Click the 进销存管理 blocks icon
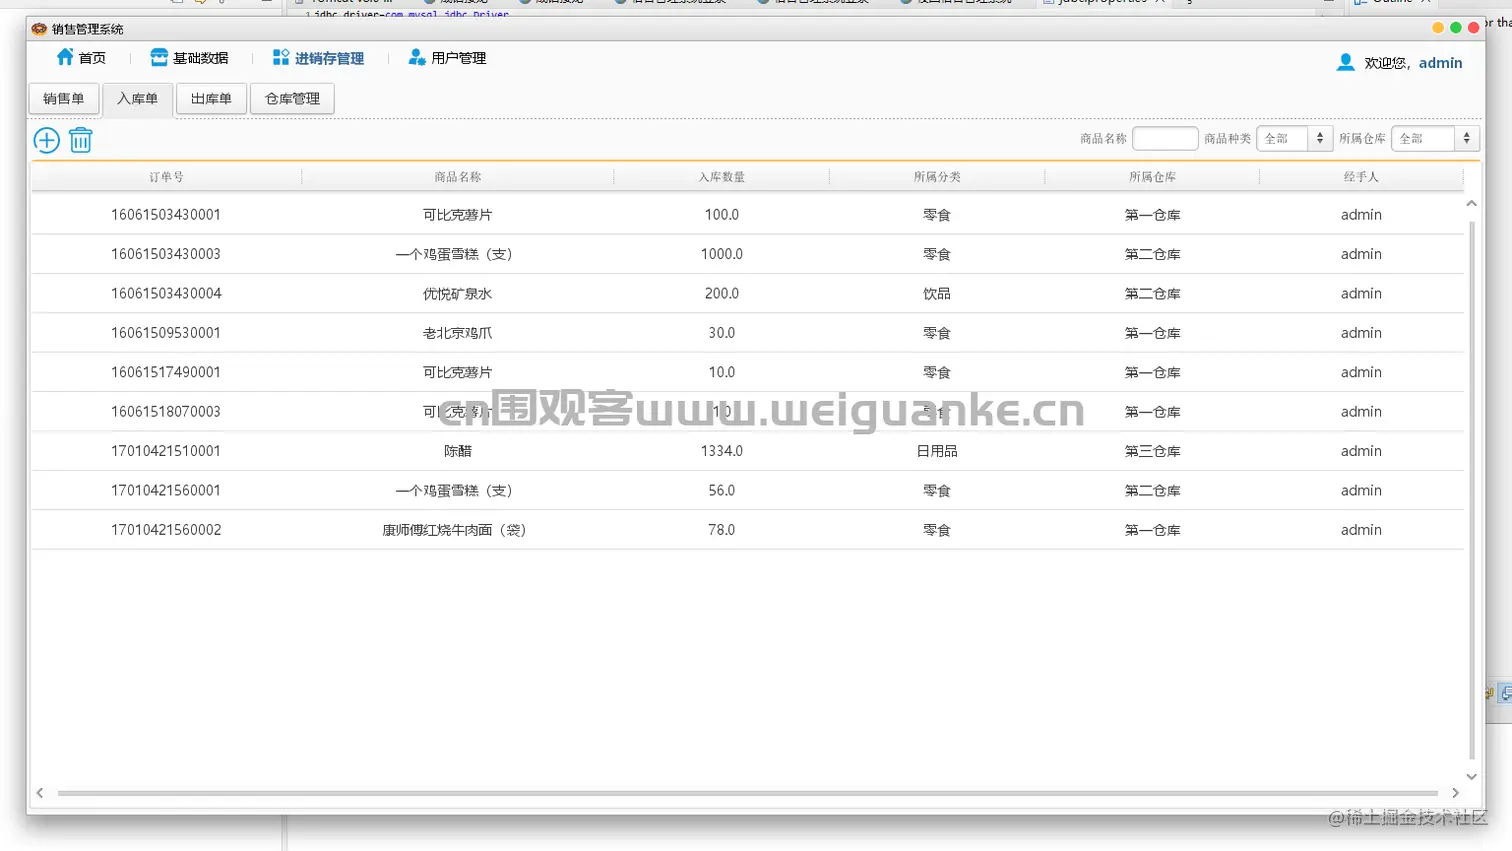The image size is (1512, 851). tap(281, 57)
